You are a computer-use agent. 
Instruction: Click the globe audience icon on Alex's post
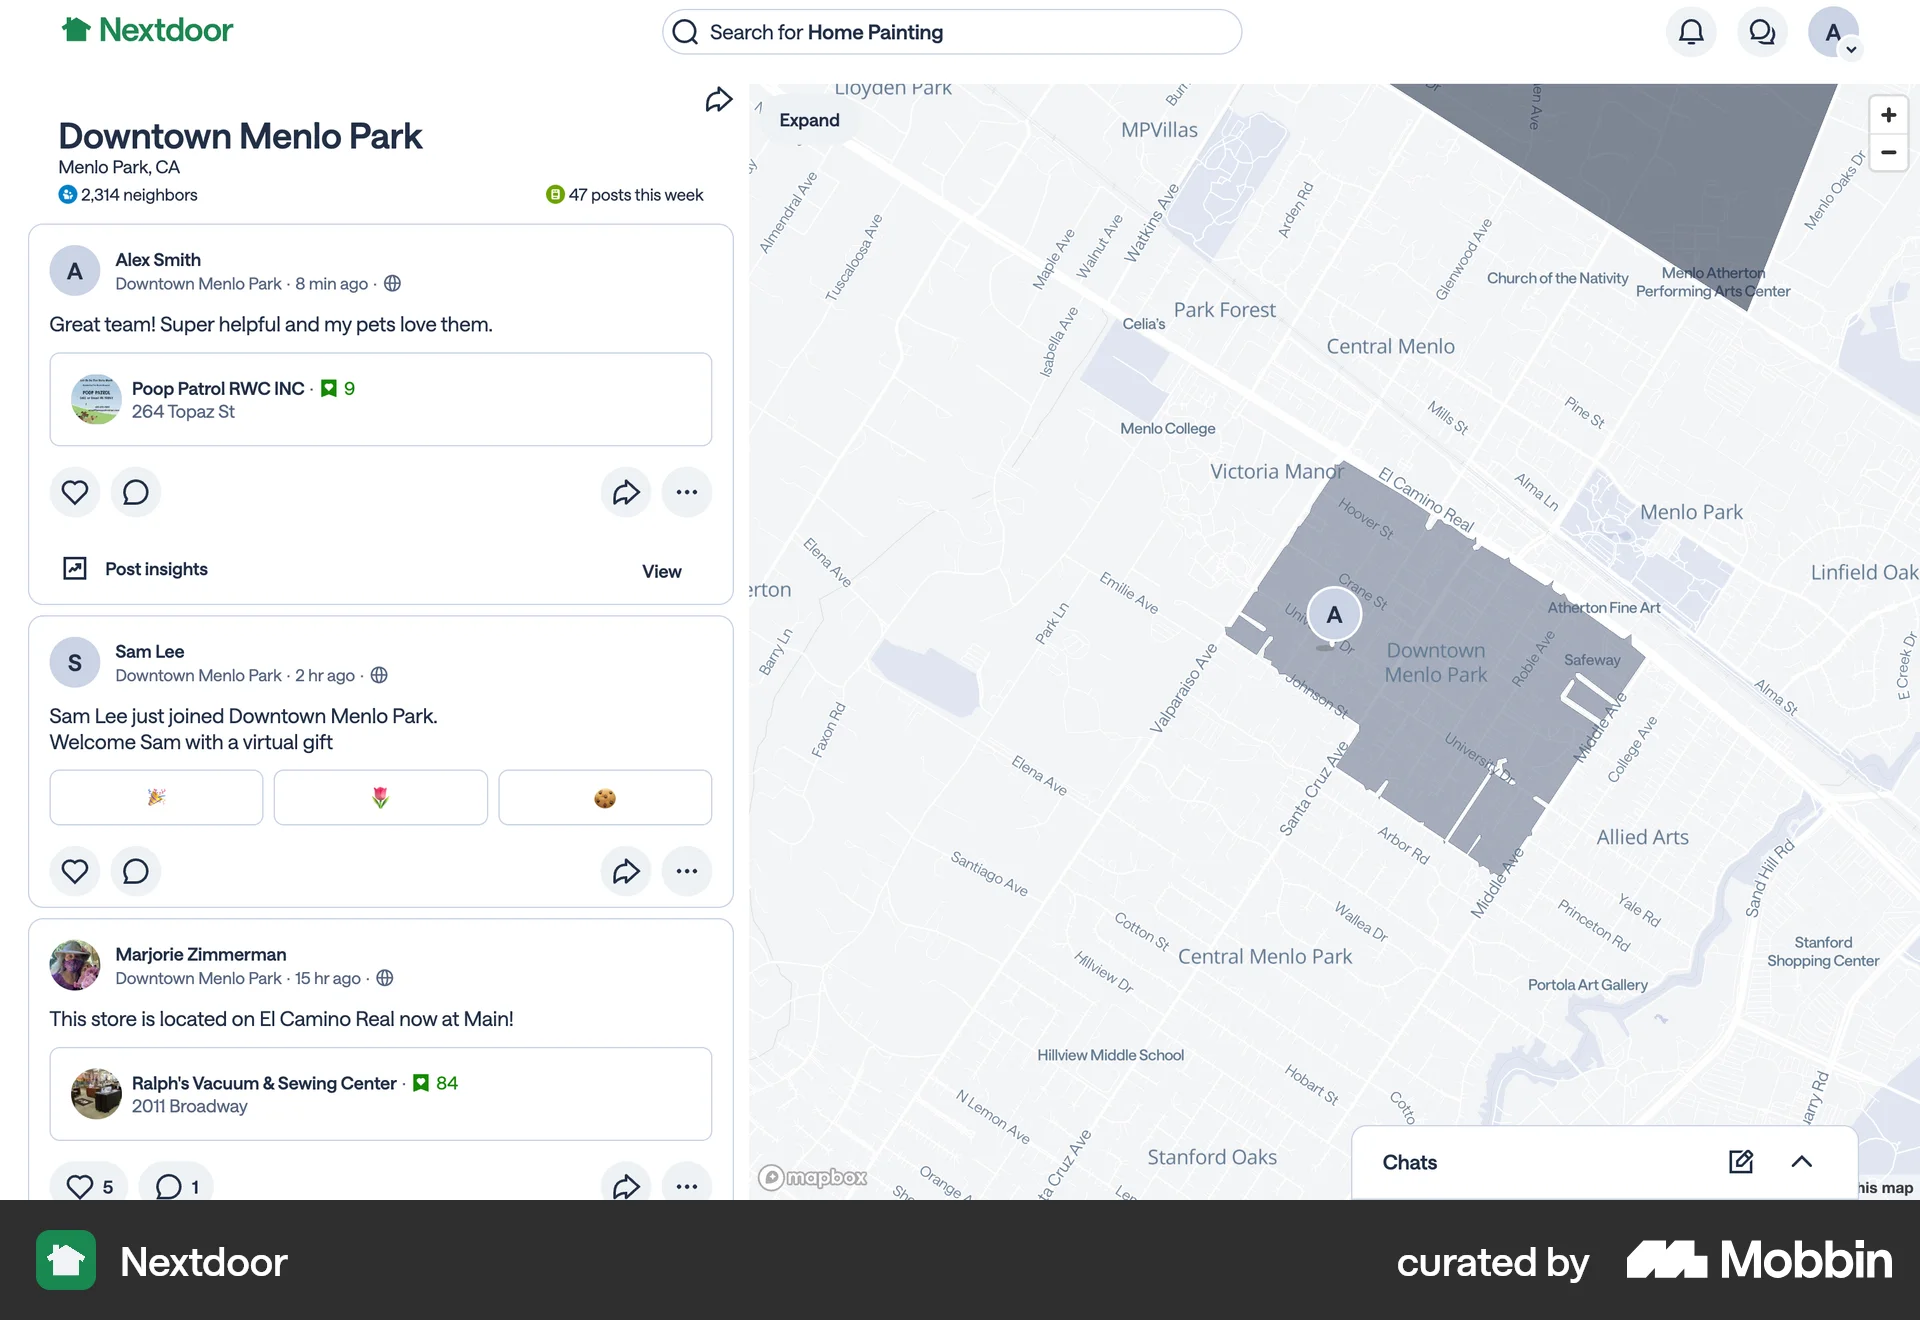(391, 284)
